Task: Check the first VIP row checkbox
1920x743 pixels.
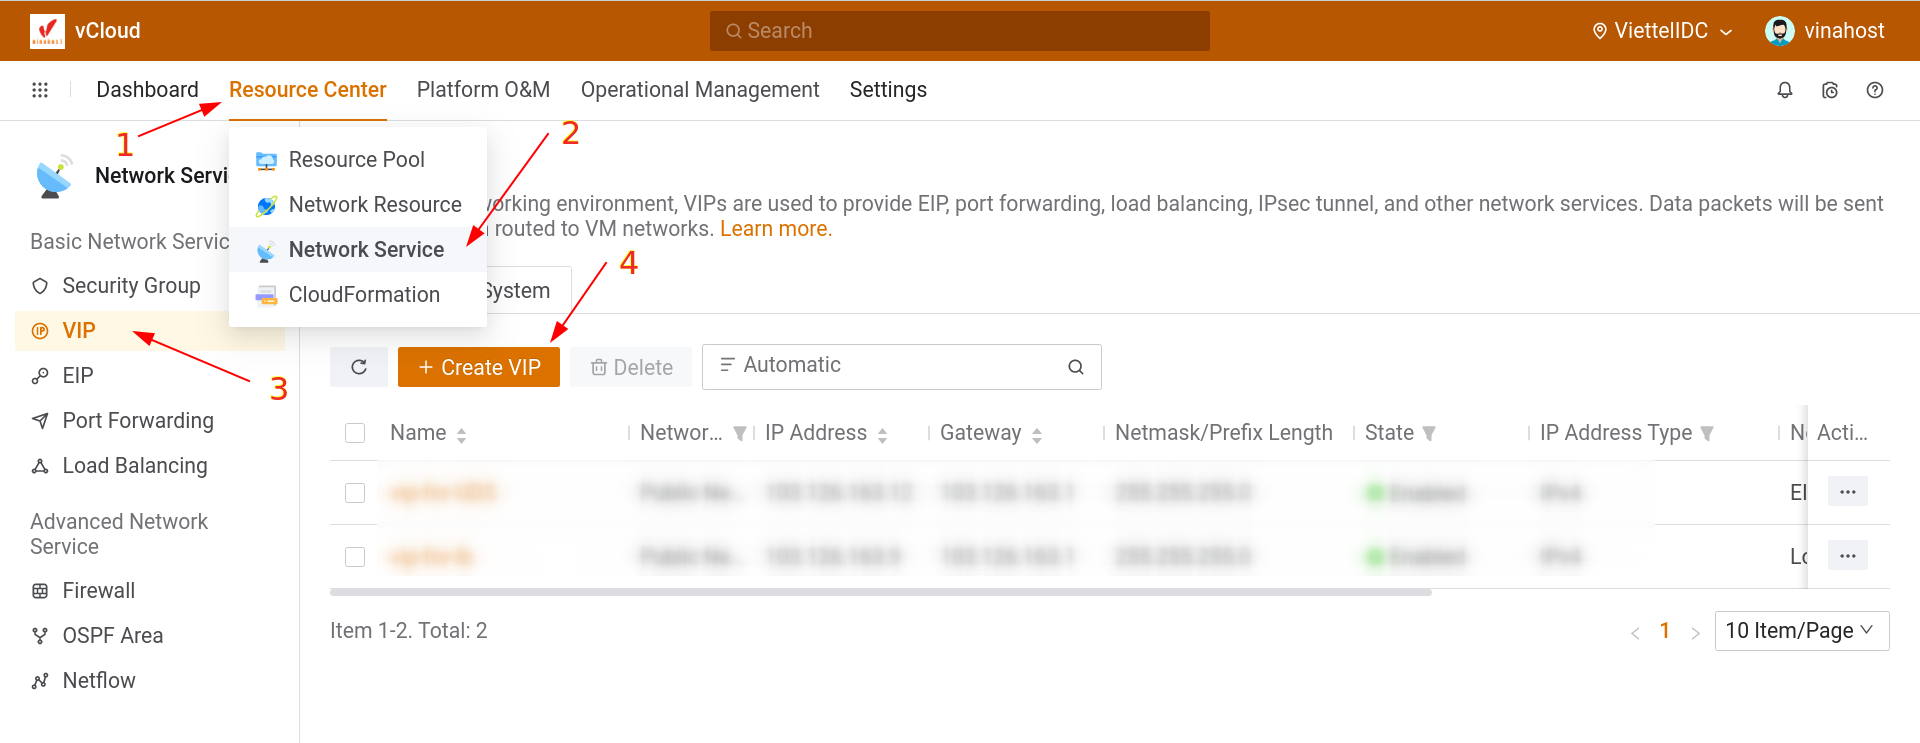Action: (355, 493)
